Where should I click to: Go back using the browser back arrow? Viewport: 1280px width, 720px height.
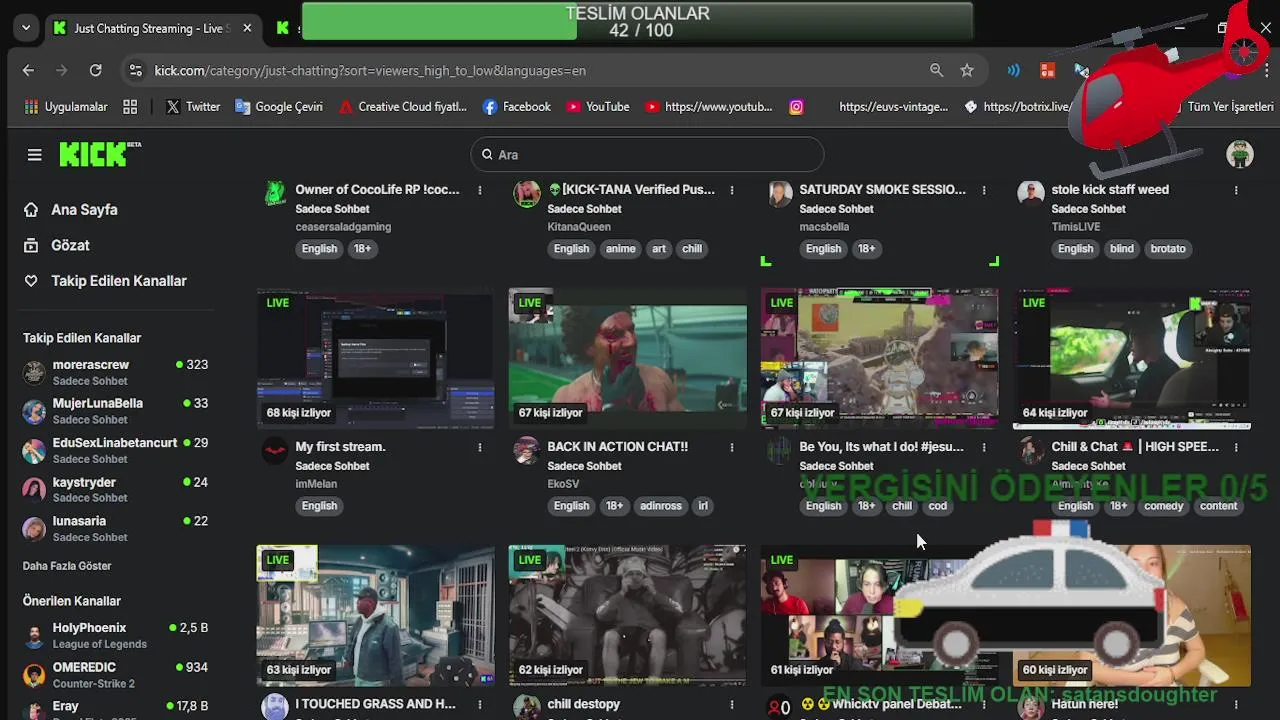(28, 70)
